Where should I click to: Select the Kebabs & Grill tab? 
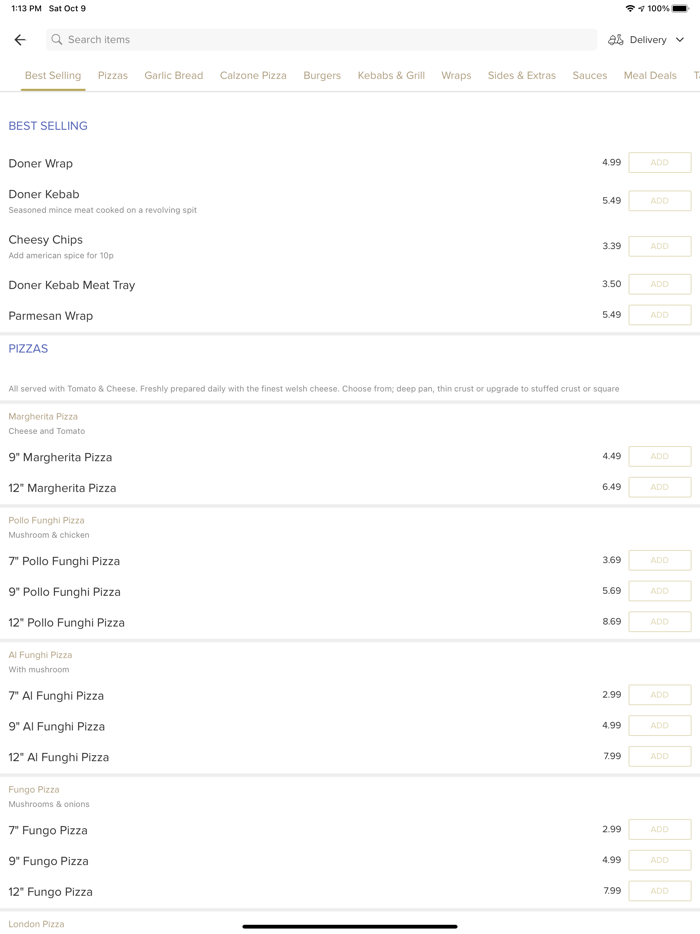click(391, 76)
